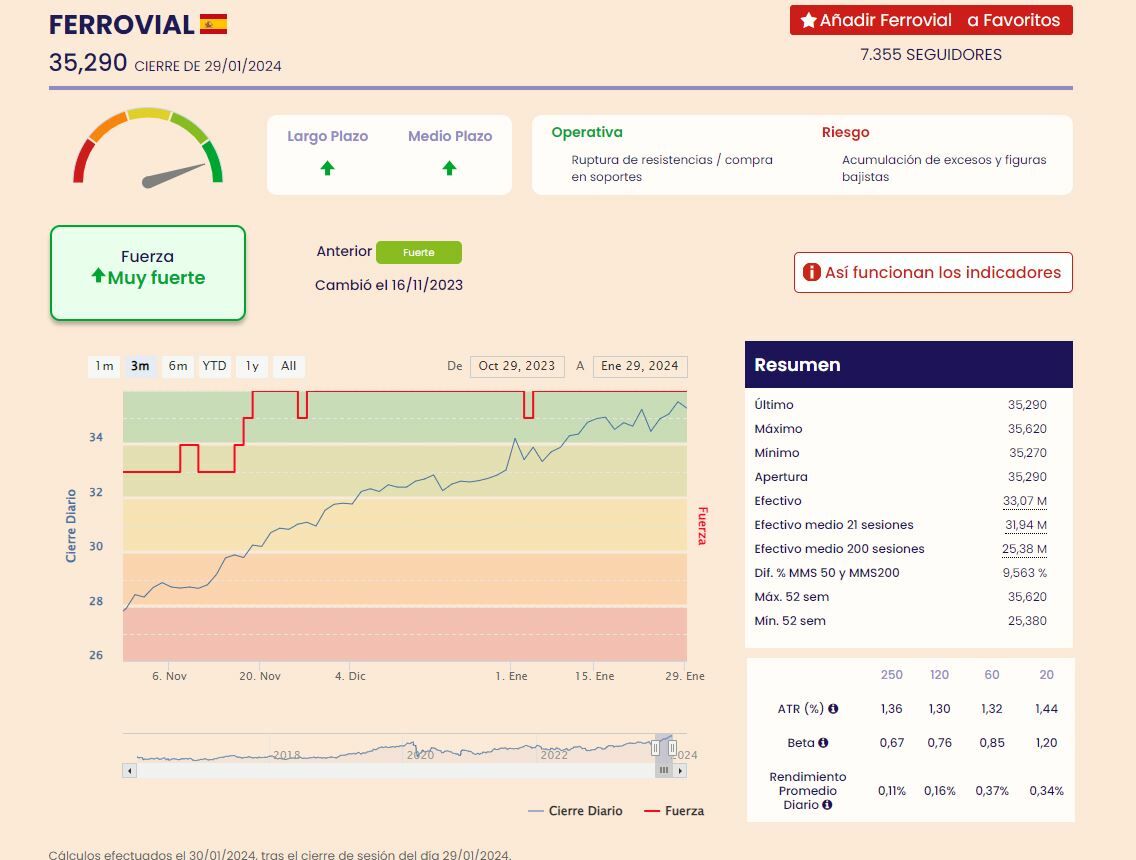Click the left navigator range handle

point(656,748)
